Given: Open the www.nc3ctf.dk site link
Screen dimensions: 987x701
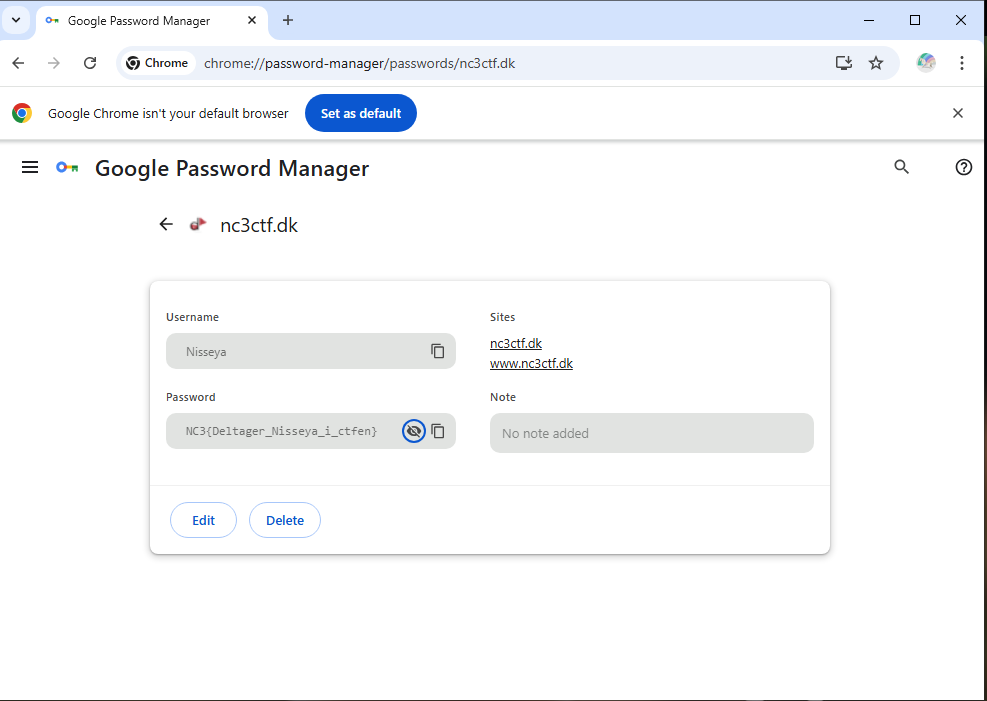Looking at the screenshot, I should click(x=531, y=363).
